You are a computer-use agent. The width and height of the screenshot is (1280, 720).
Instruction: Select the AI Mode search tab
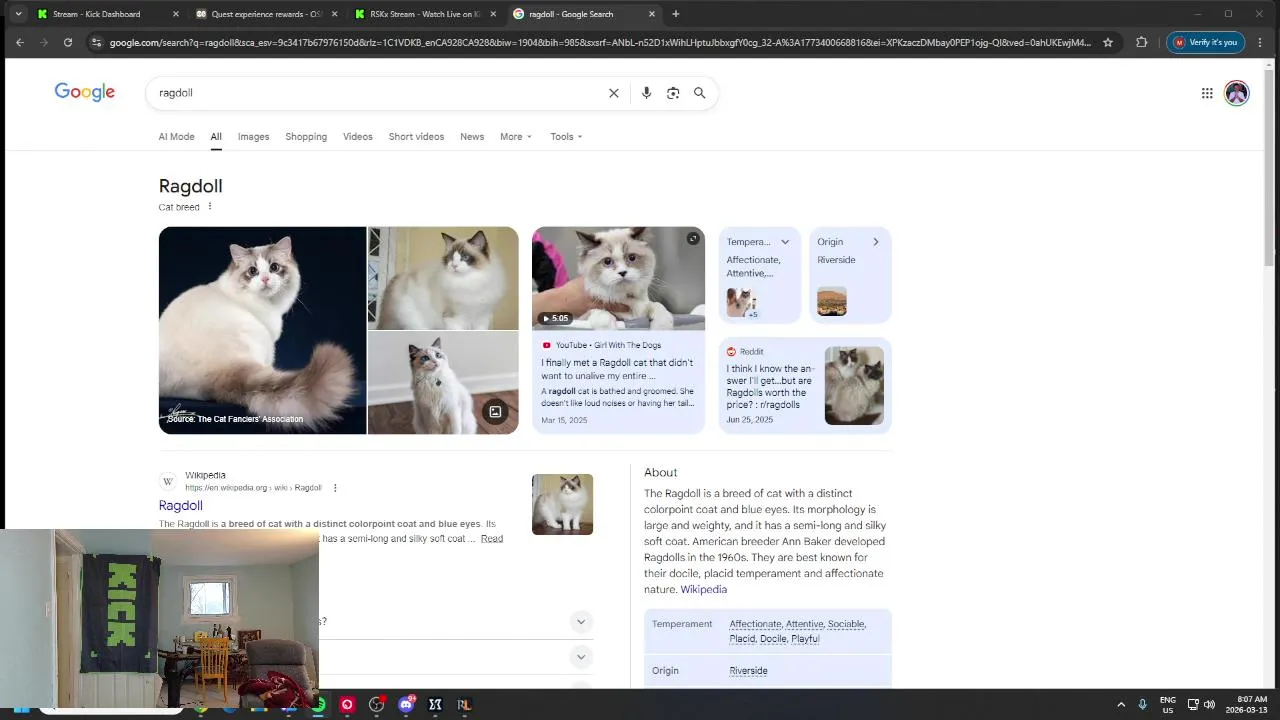click(x=176, y=137)
